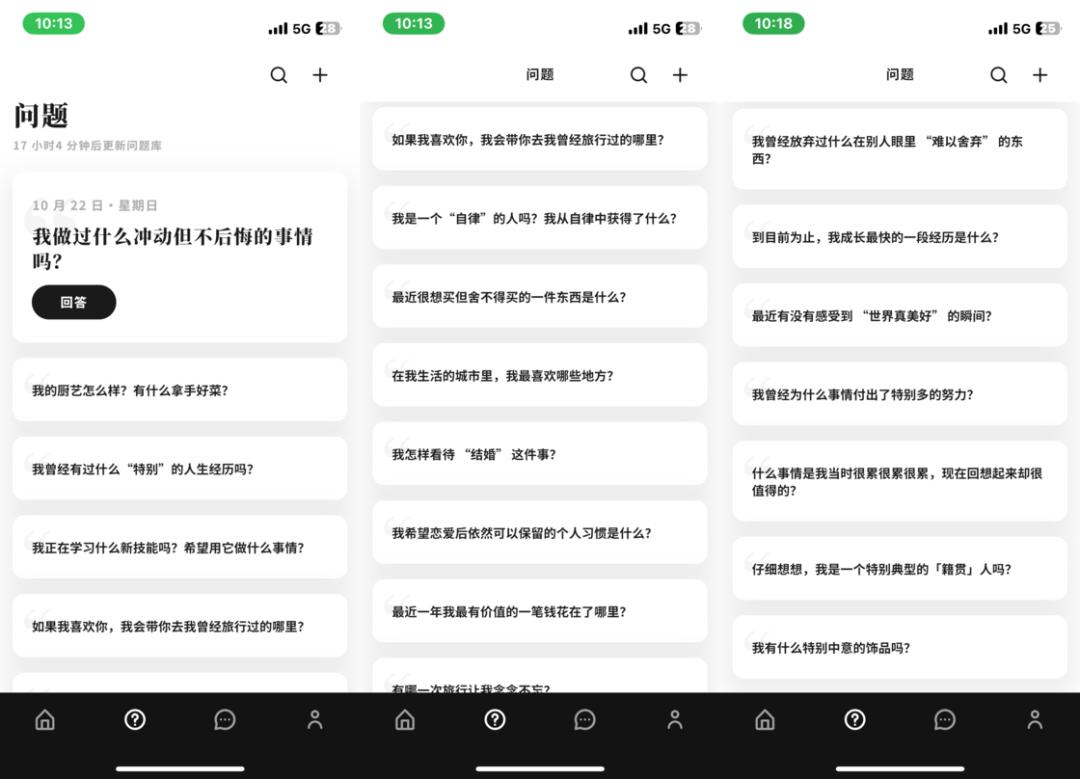Open profile tab in the middle phone screen

tap(675, 720)
